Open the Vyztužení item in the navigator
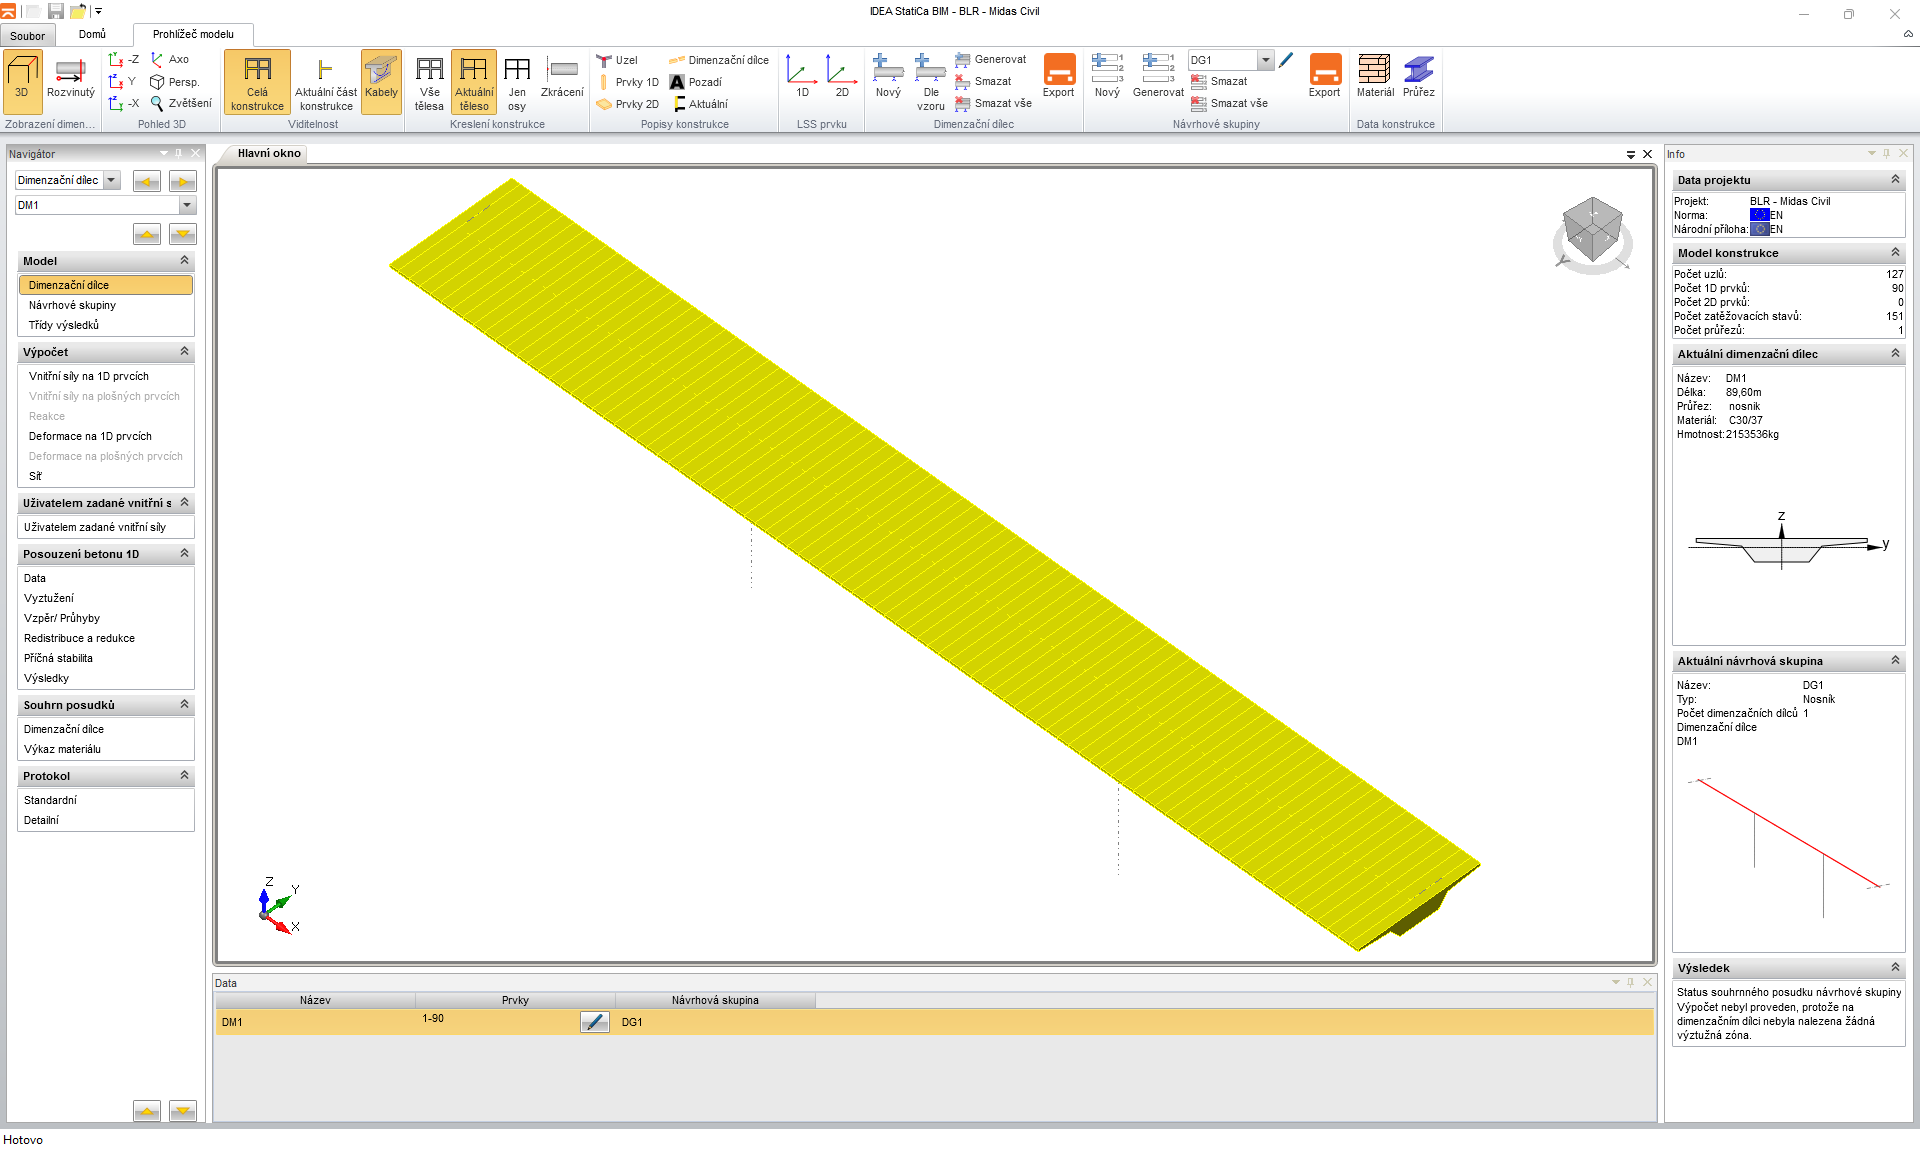Image resolution: width=1920 pixels, height=1151 pixels. point(48,598)
